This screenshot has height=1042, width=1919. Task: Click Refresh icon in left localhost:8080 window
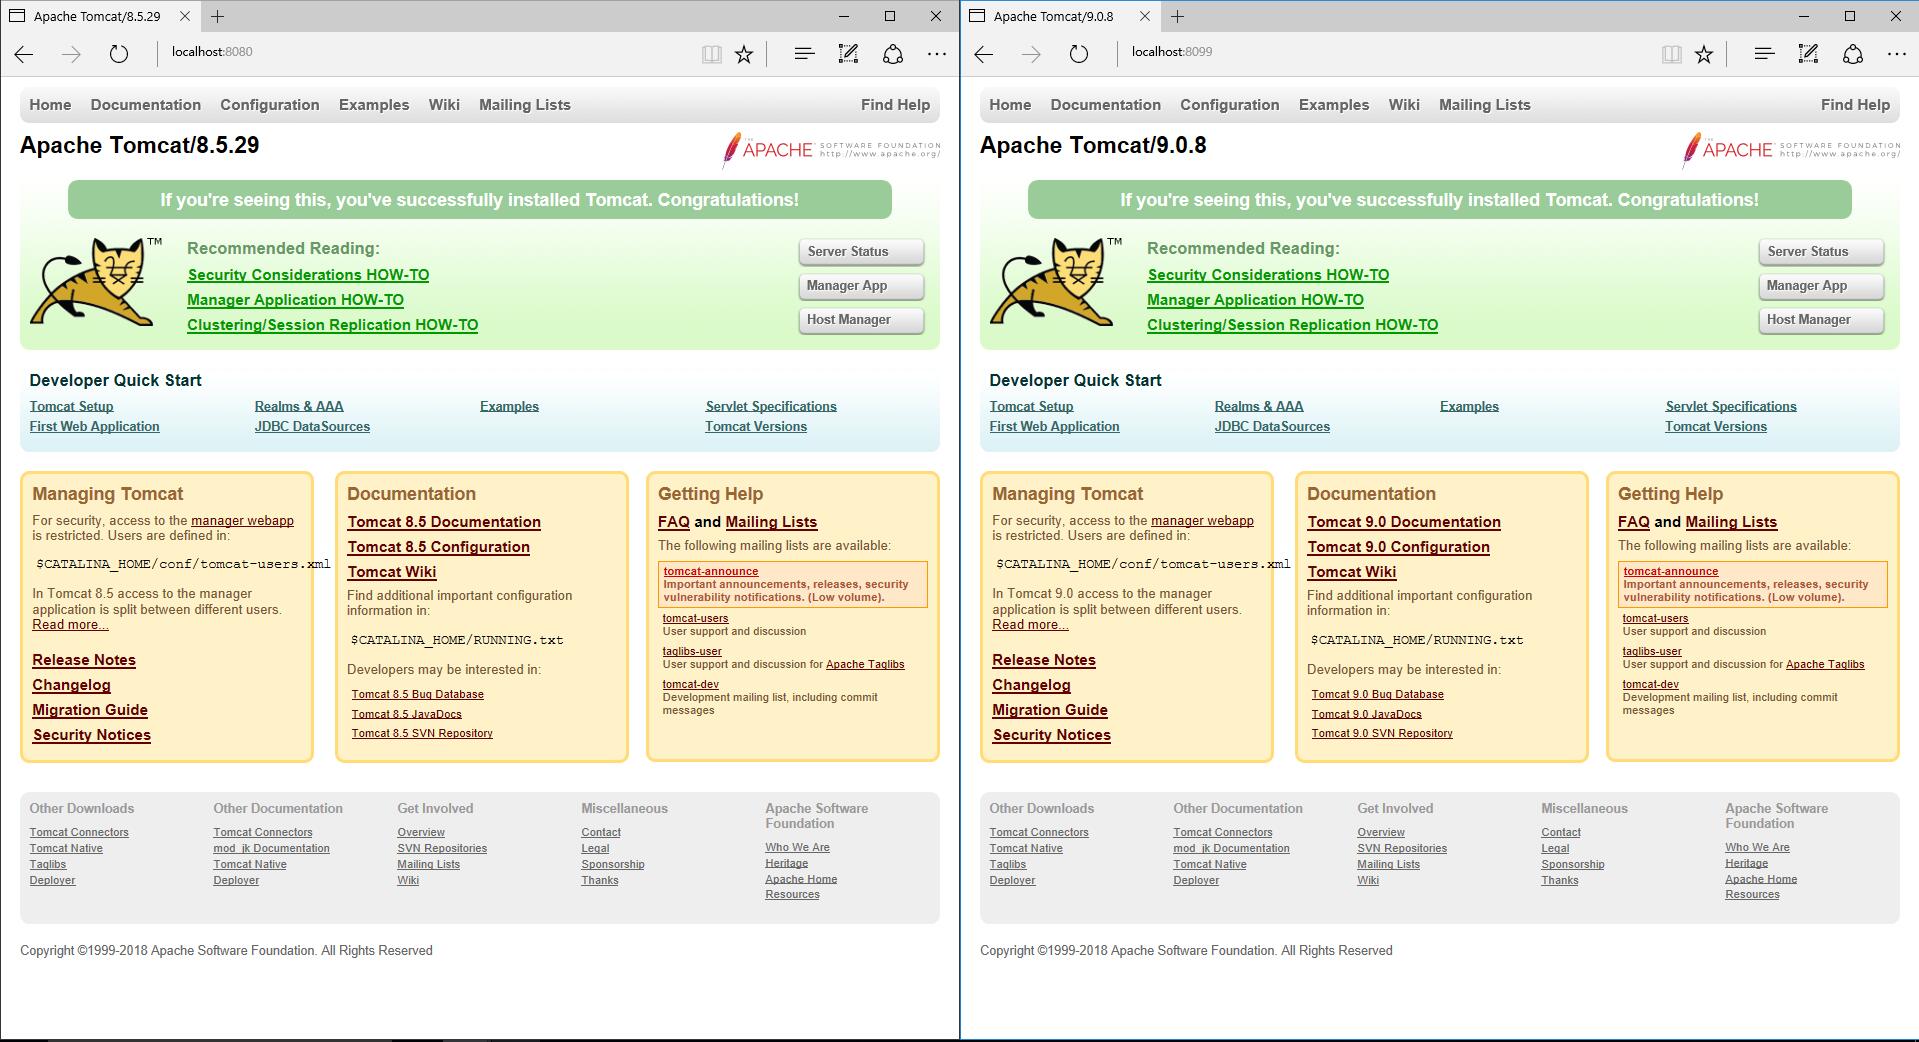click(x=119, y=54)
